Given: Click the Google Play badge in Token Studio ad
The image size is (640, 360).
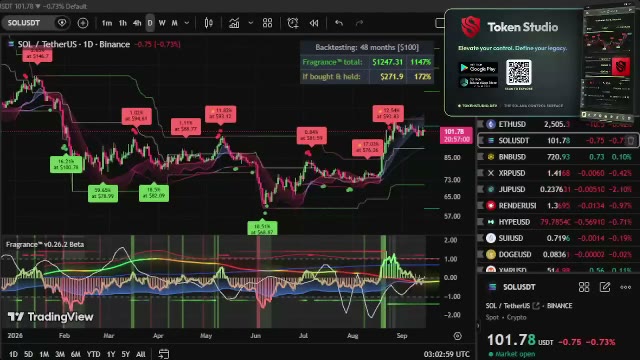Looking at the screenshot, I should (x=478, y=68).
